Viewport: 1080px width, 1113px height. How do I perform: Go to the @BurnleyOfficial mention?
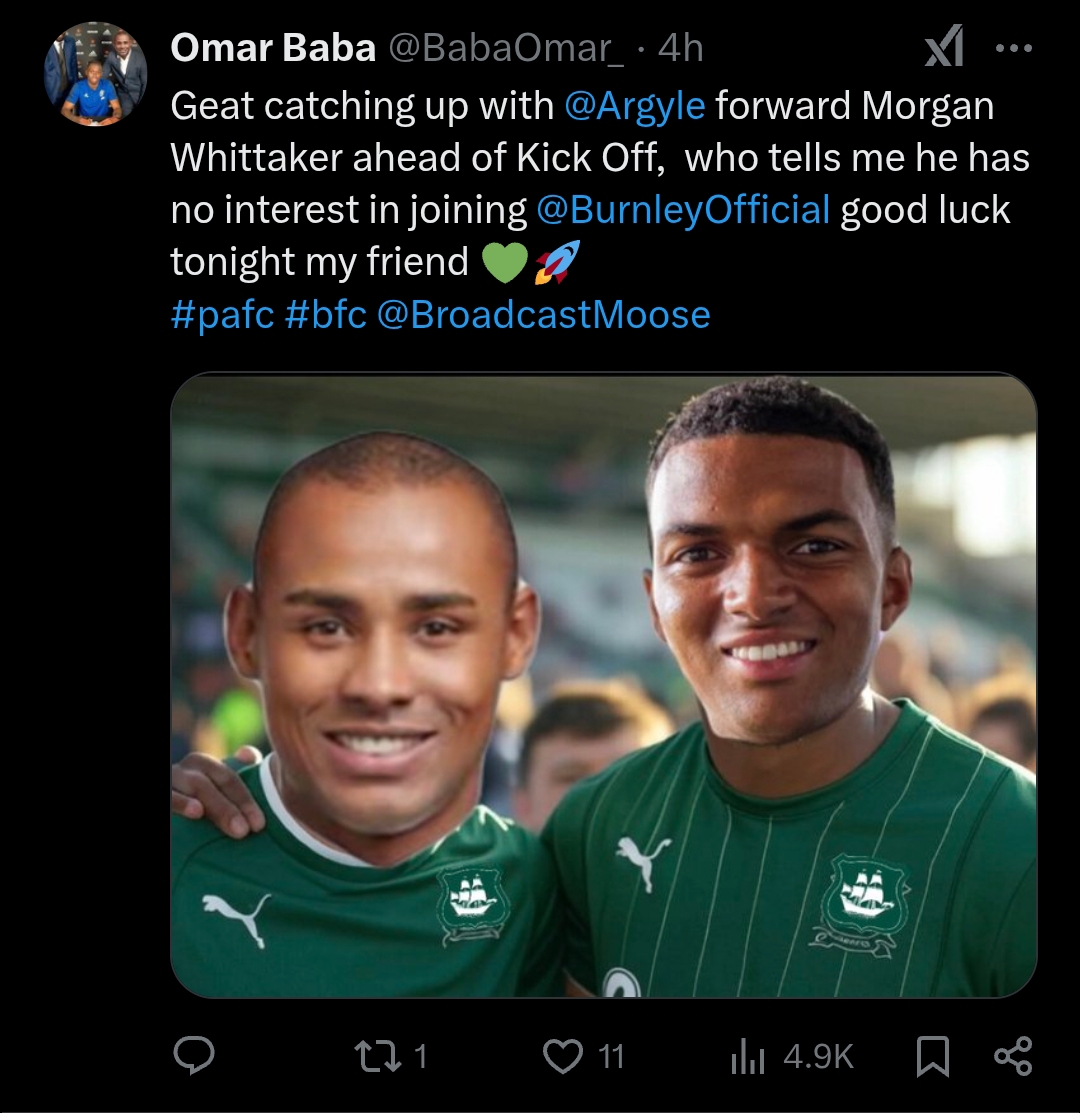[683, 210]
